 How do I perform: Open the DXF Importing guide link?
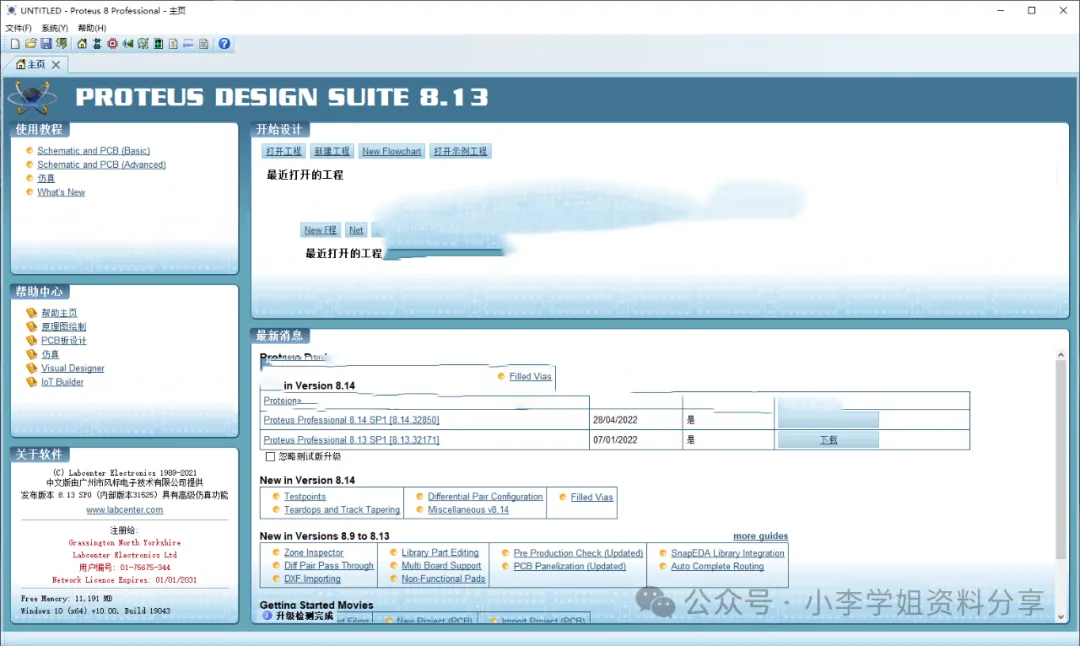click(x=312, y=579)
